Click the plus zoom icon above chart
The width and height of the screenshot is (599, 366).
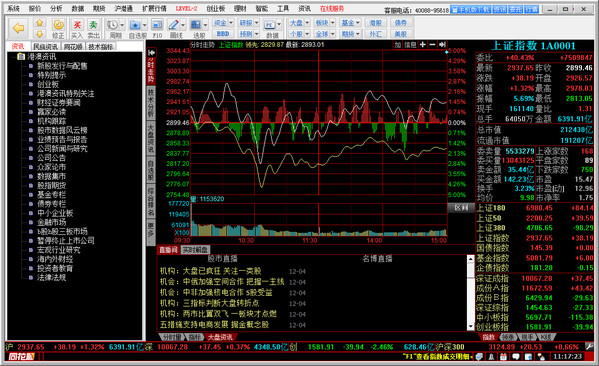point(423,45)
